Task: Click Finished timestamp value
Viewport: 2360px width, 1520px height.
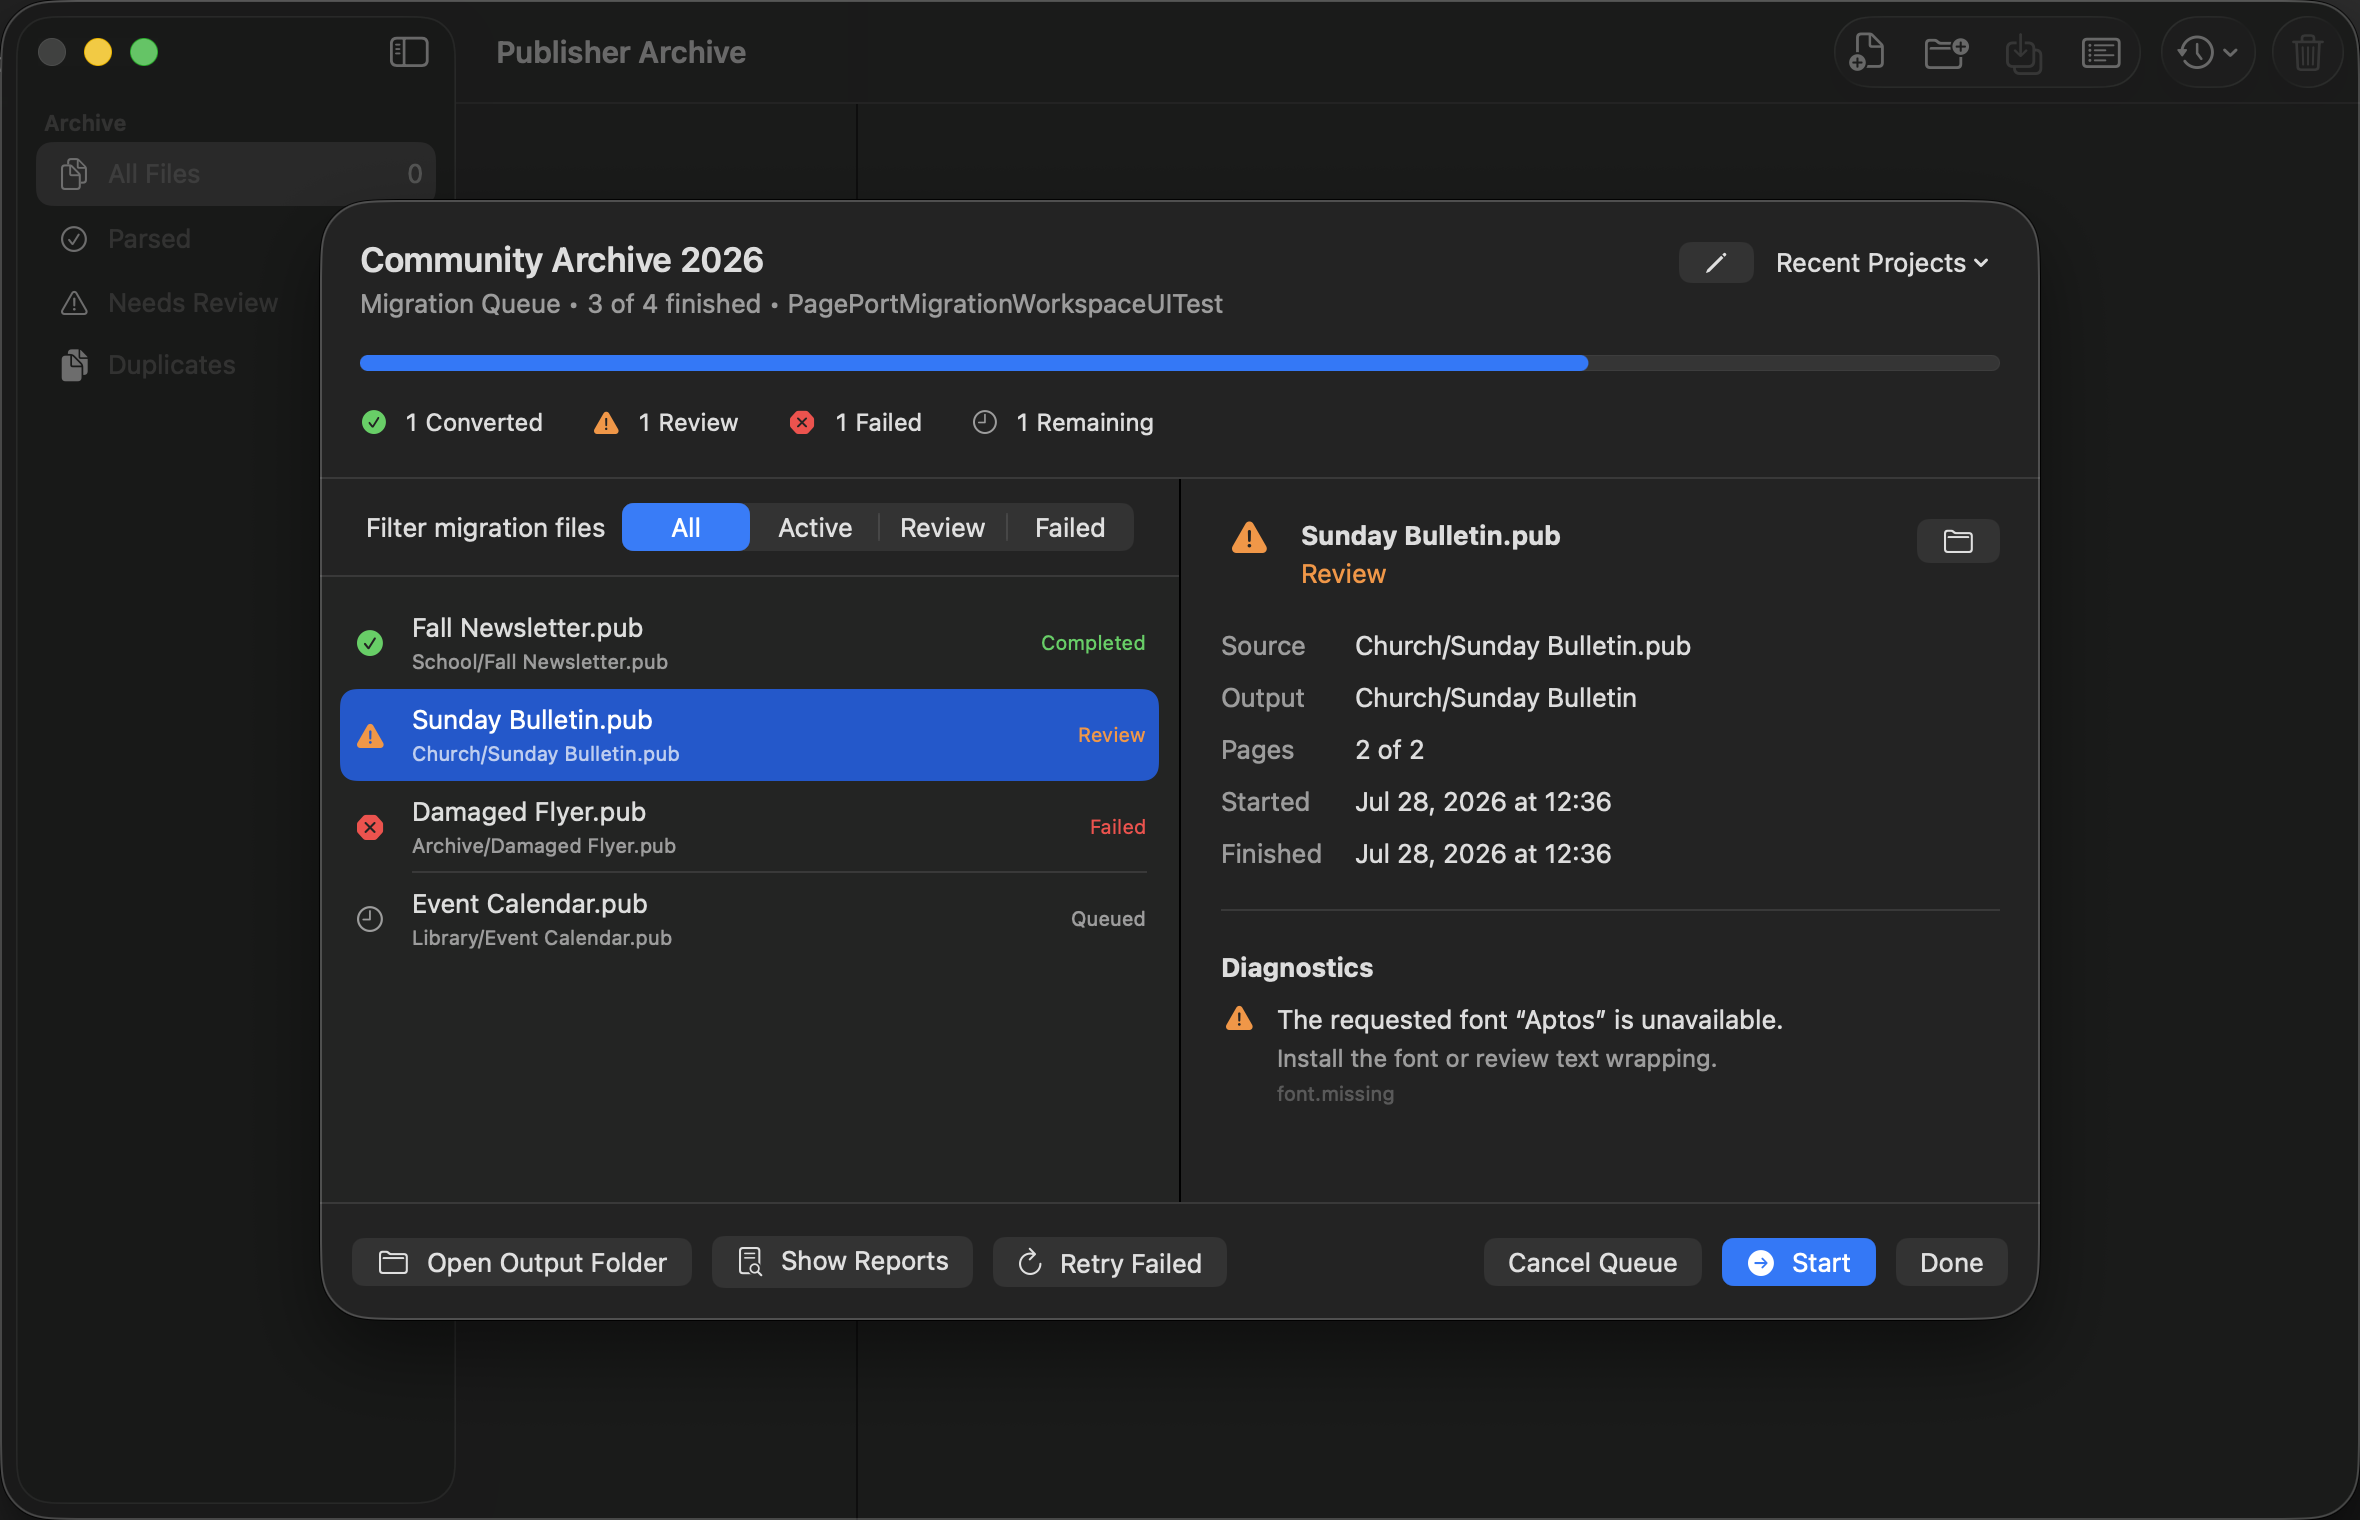Action: [1483, 854]
